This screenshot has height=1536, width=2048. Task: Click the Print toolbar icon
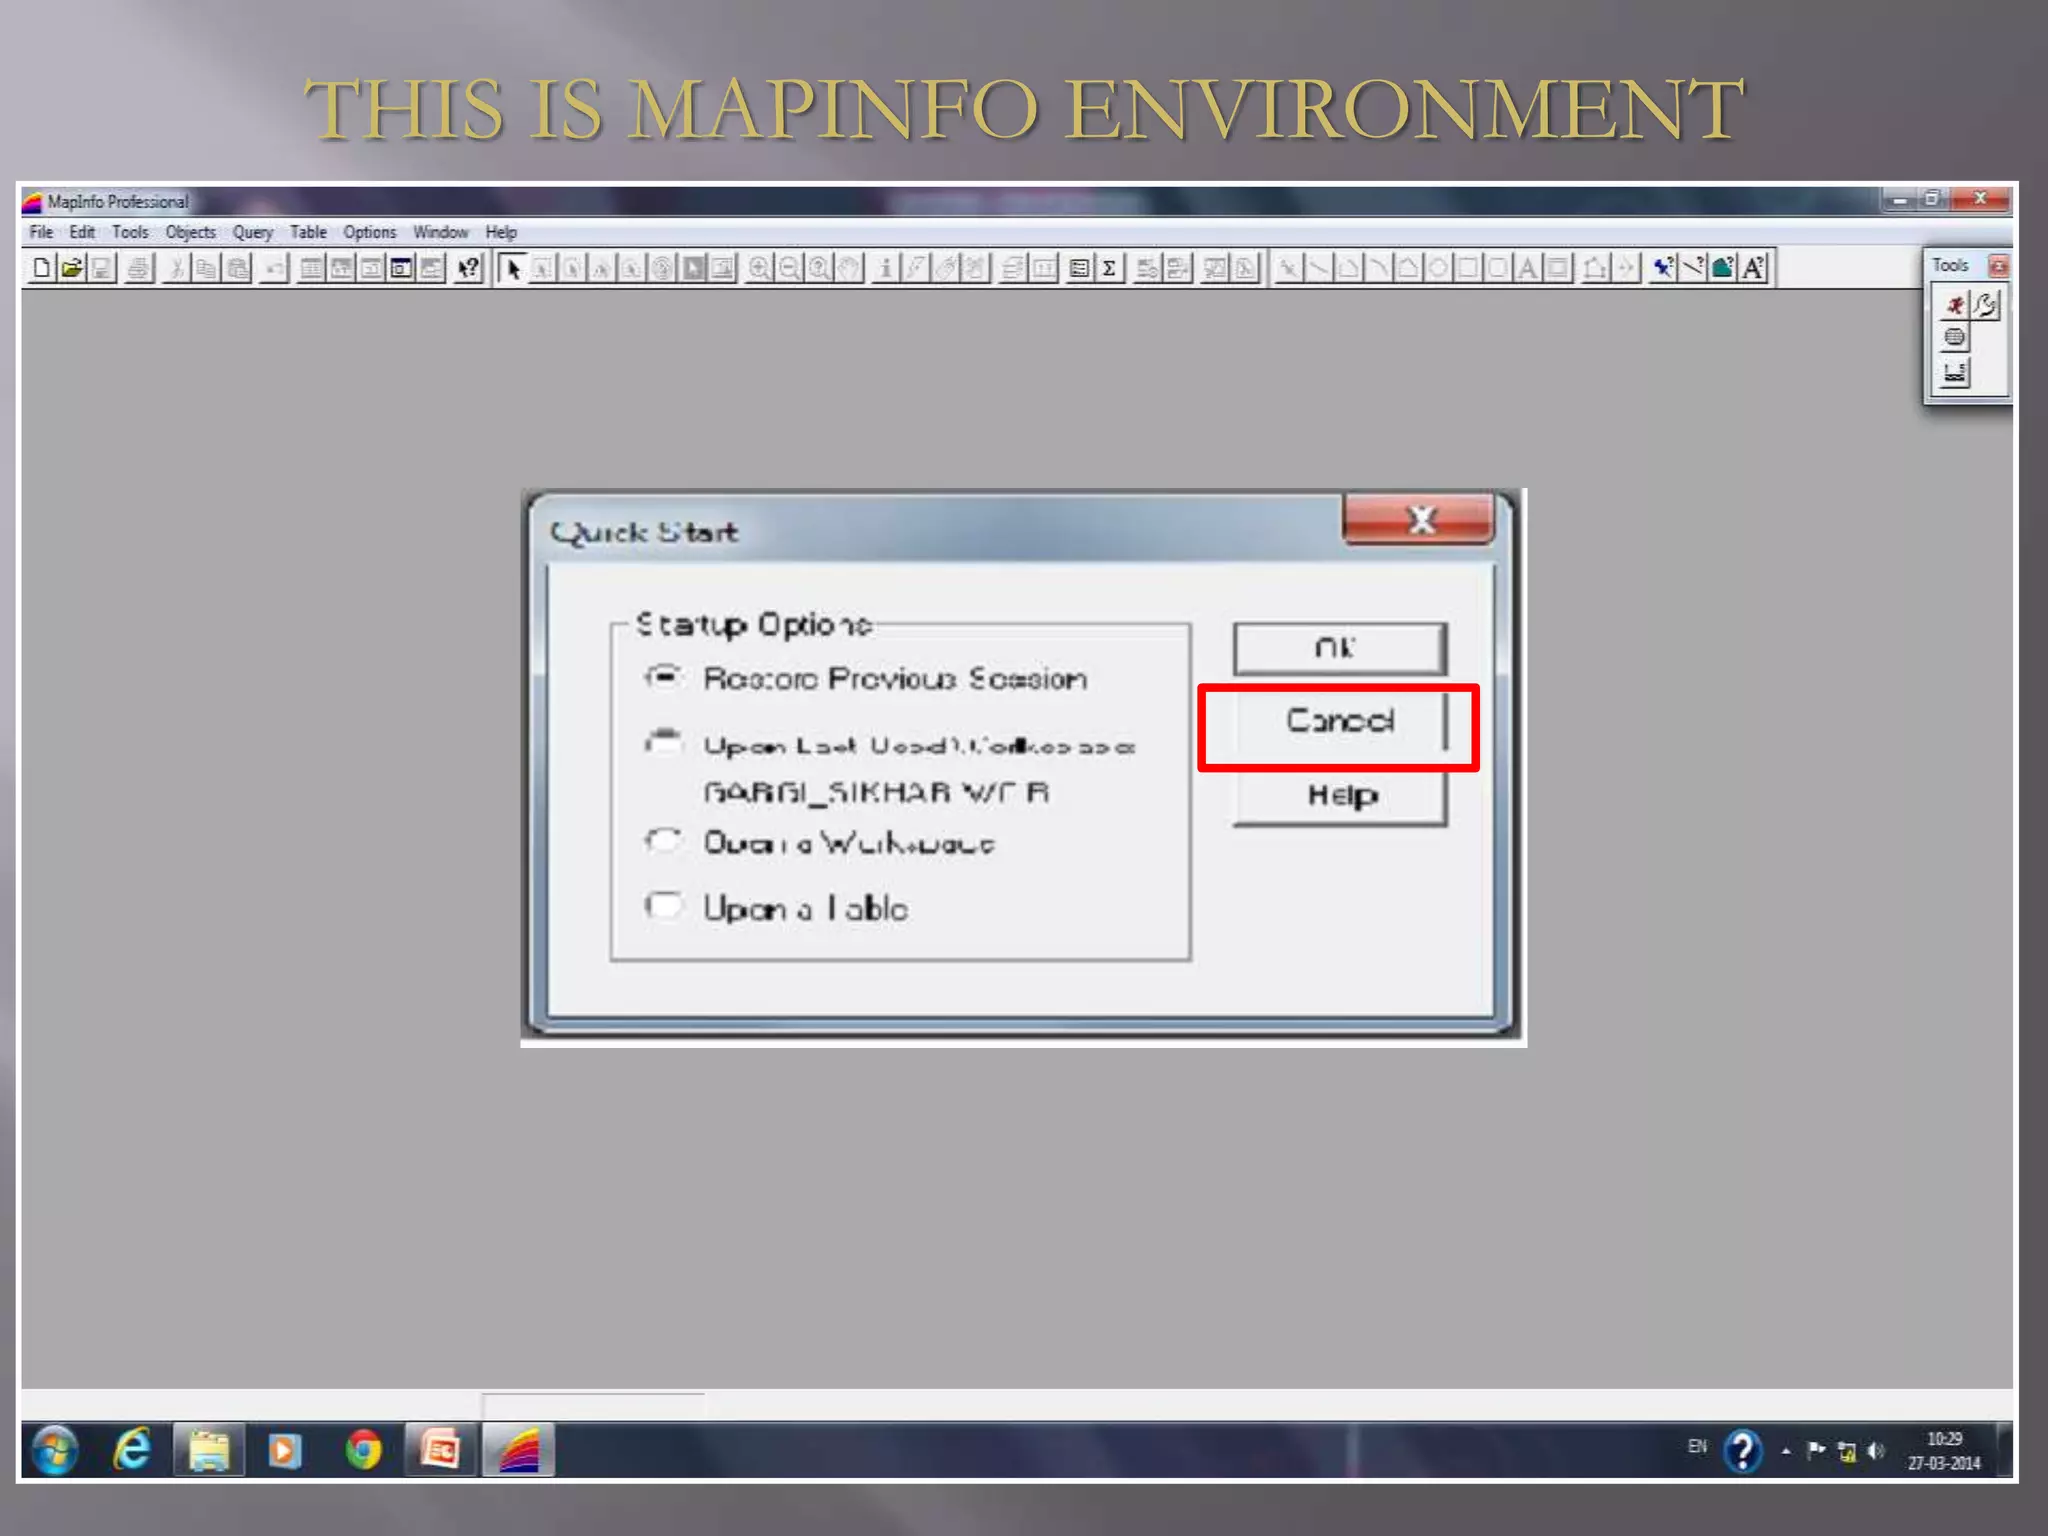(x=140, y=268)
